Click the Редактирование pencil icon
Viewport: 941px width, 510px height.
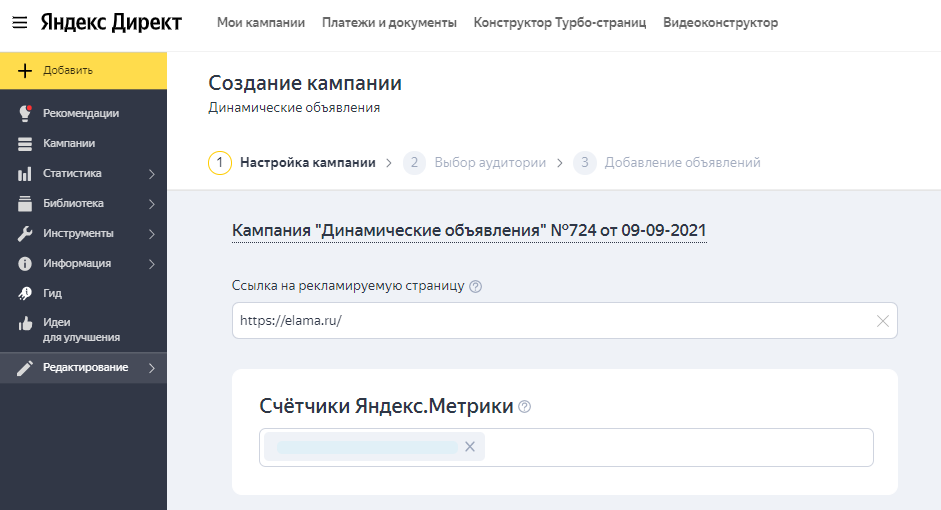(x=25, y=368)
